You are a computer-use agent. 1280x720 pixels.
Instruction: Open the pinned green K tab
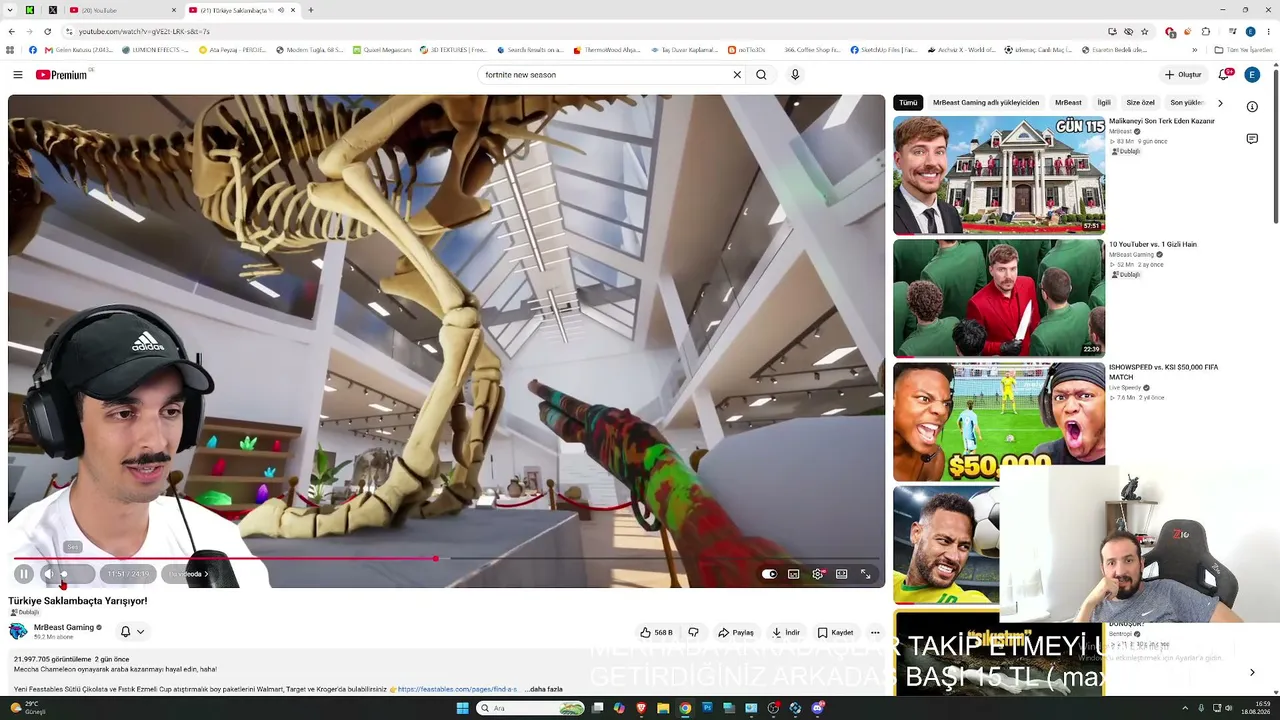coord(30,10)
